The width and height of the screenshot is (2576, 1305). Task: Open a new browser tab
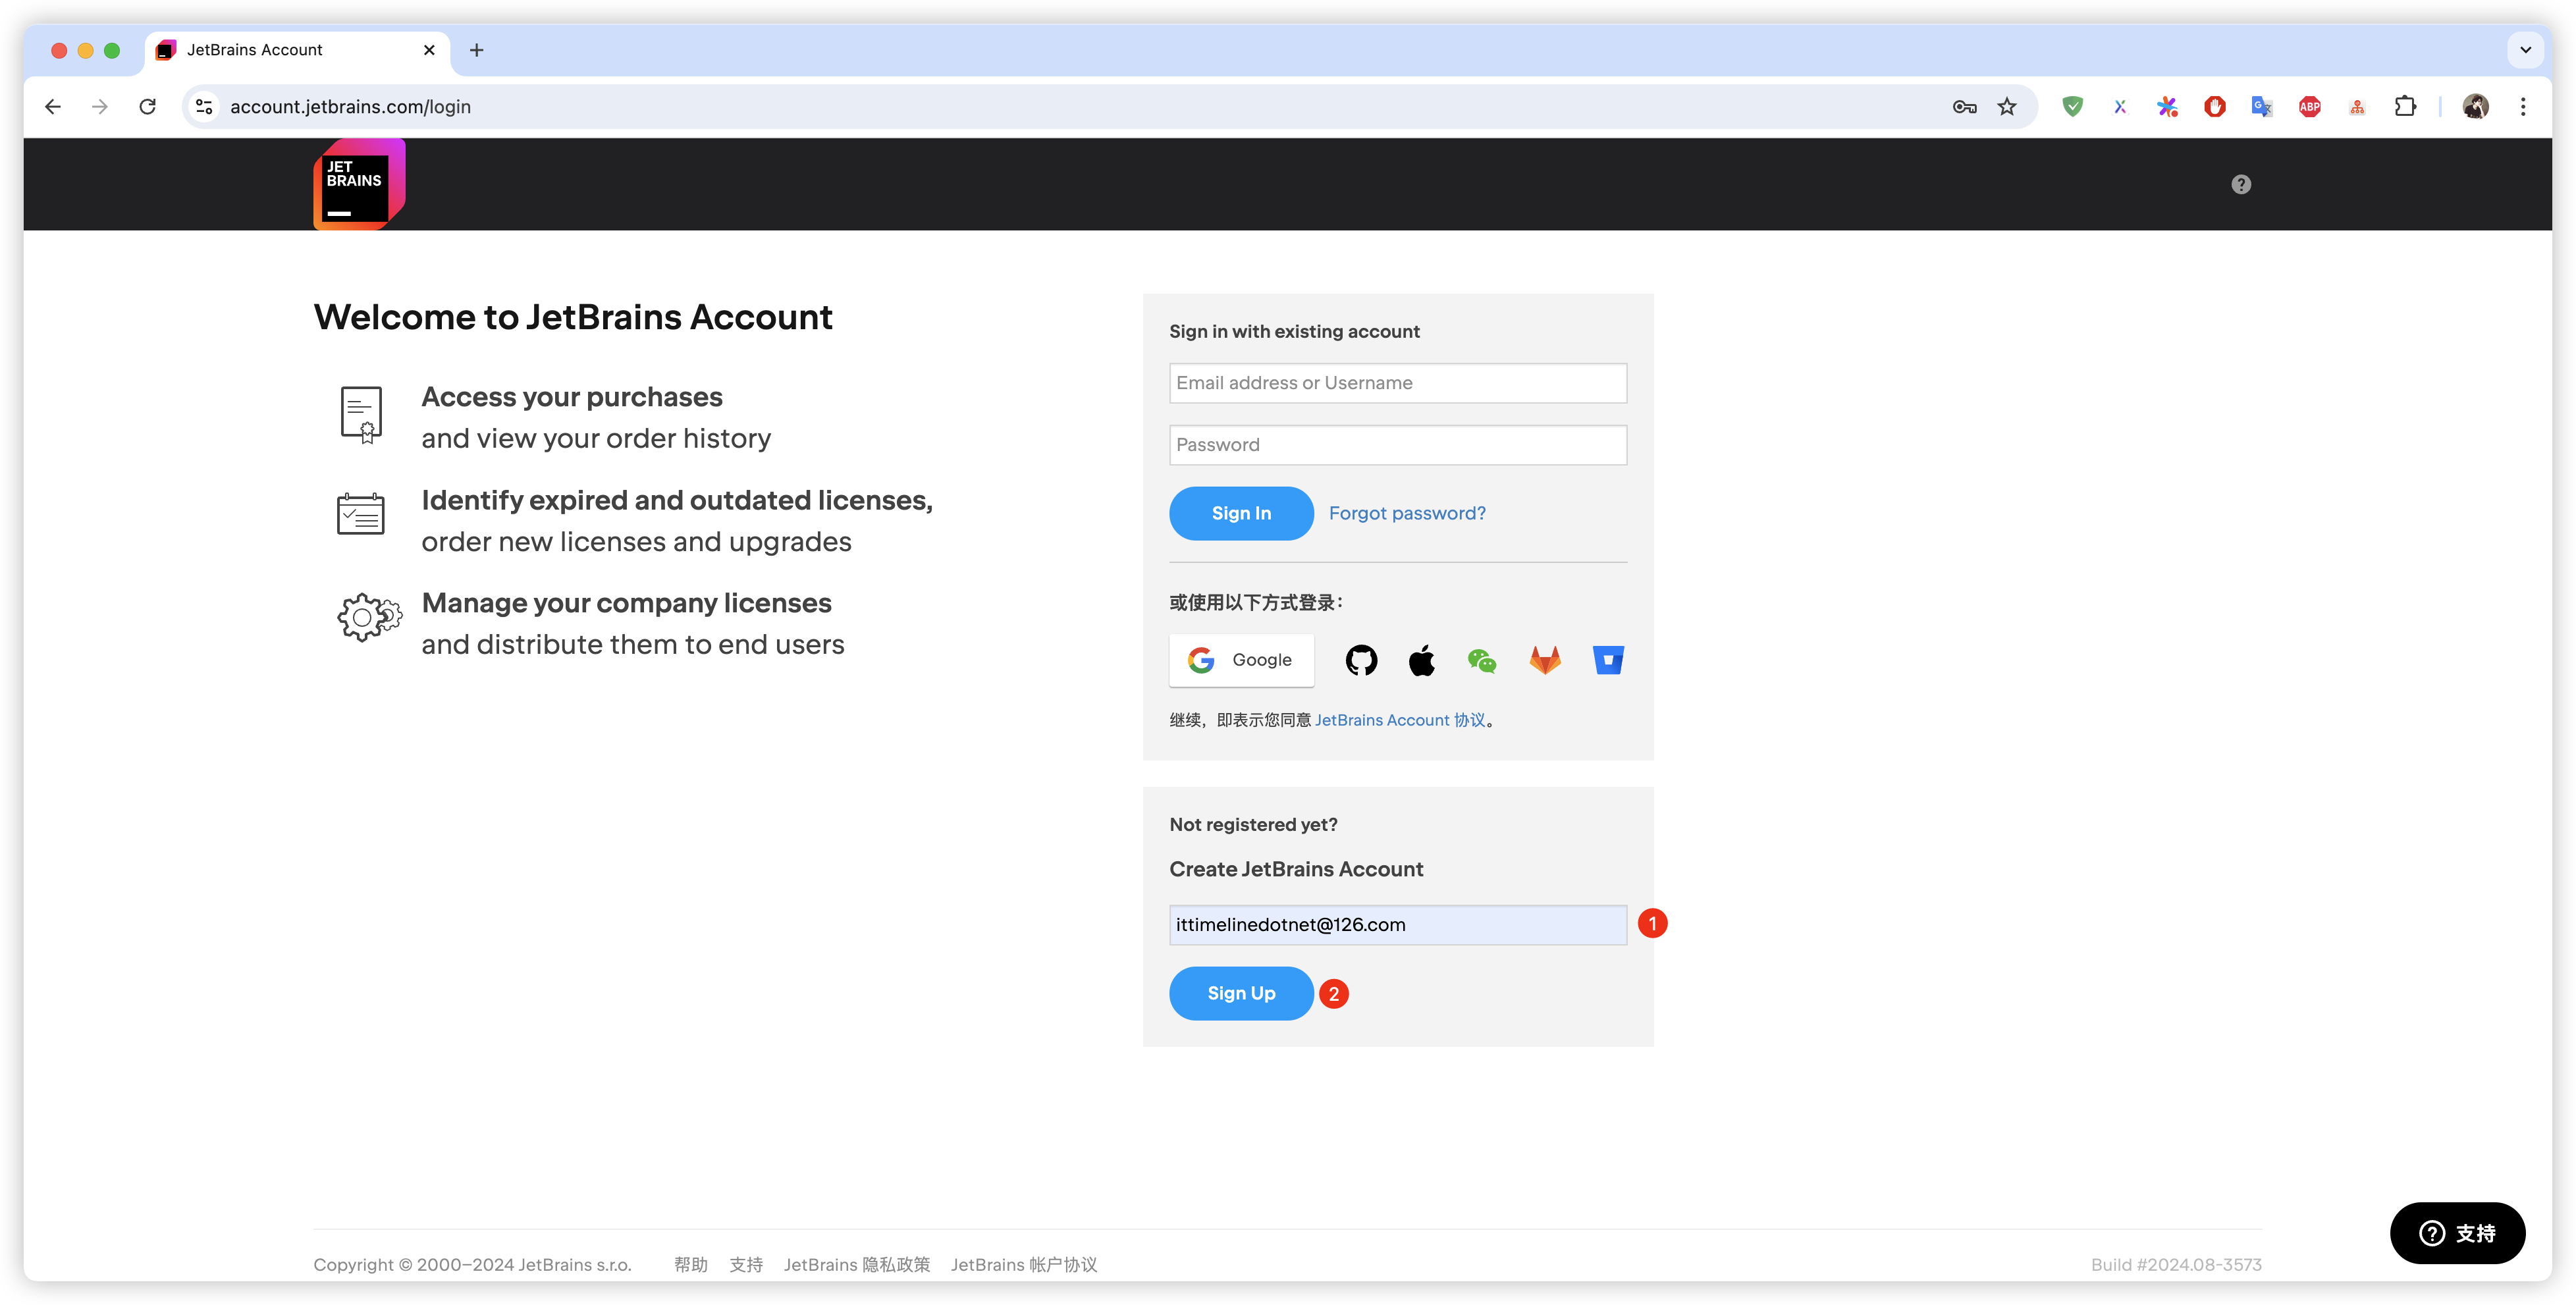(477, 50)
